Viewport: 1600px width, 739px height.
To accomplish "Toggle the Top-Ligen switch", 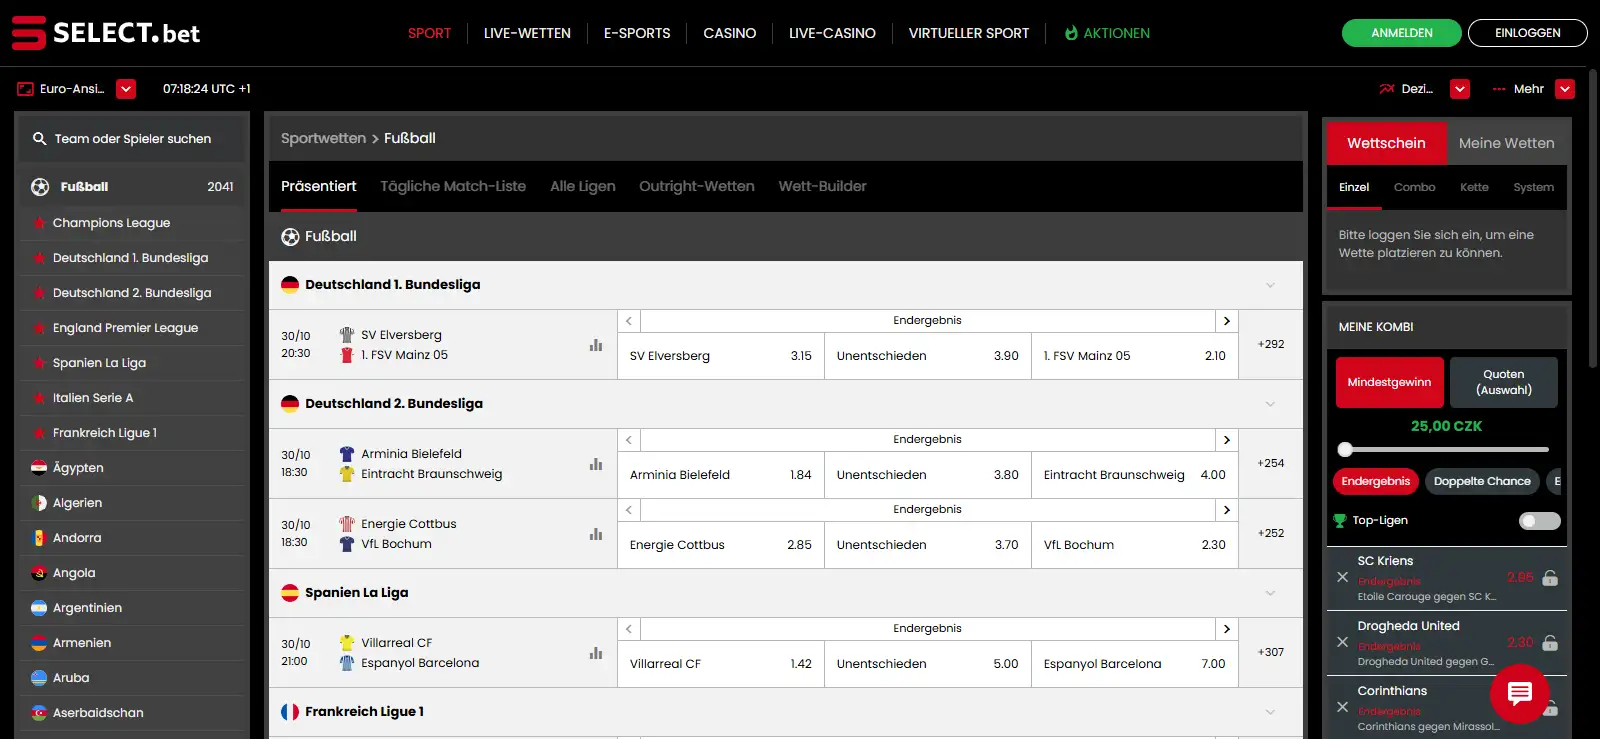I will tap(1539, 521).
